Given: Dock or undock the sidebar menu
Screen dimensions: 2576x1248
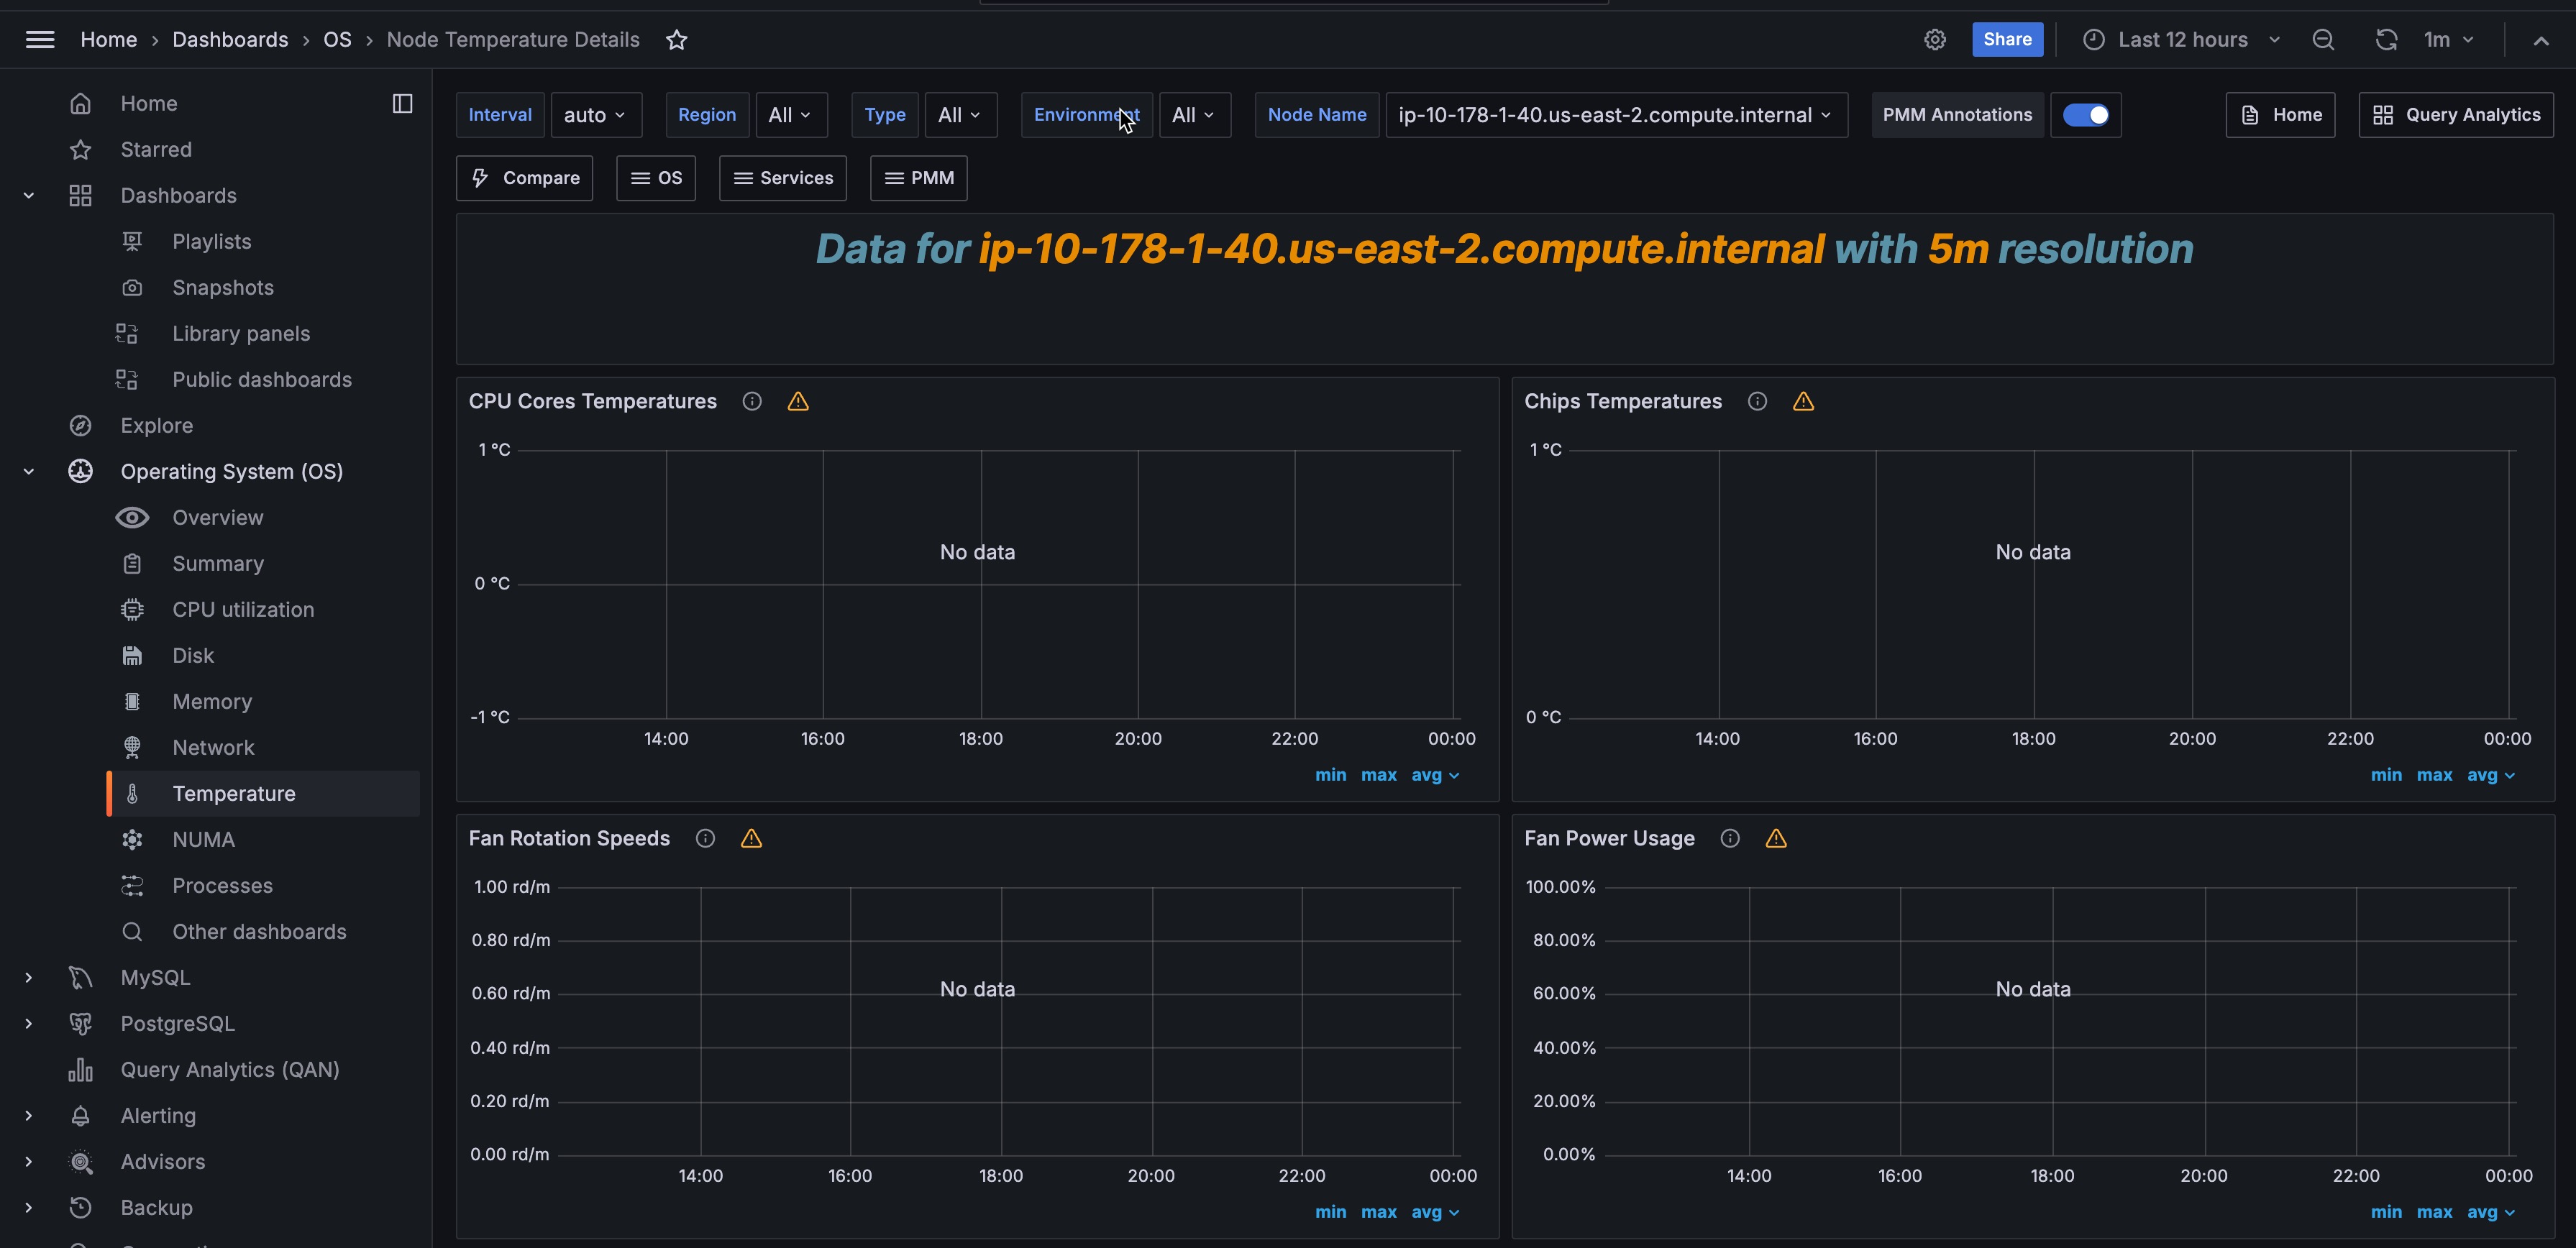Looking at the screenshot, I should 402,104.
